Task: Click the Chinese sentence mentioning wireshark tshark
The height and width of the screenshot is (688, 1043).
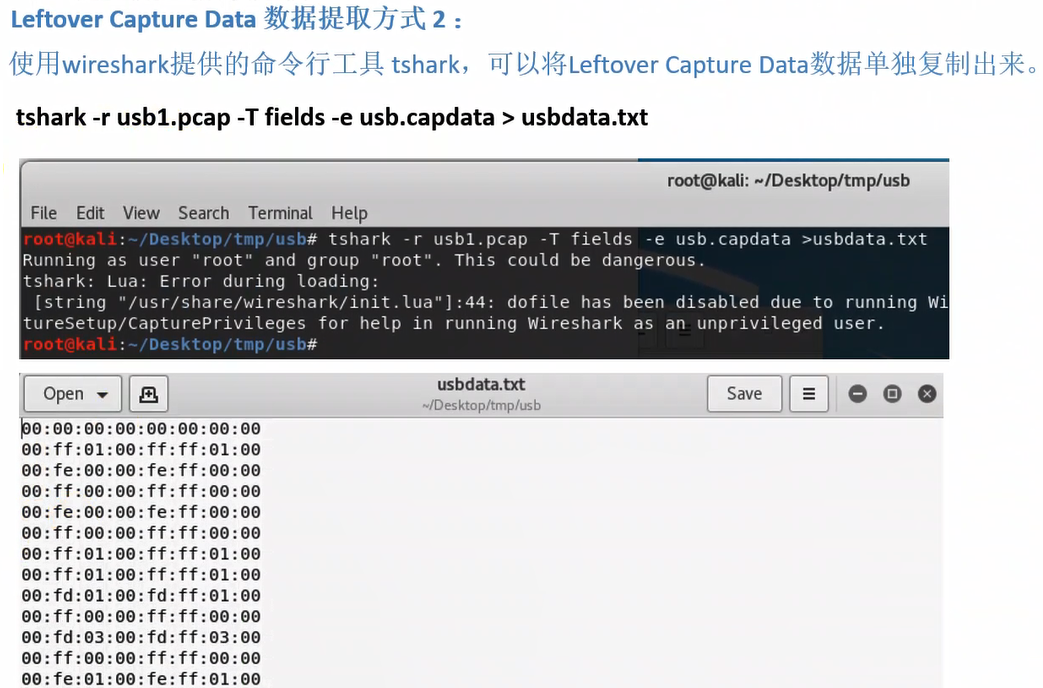Action: tap(523, 65)
